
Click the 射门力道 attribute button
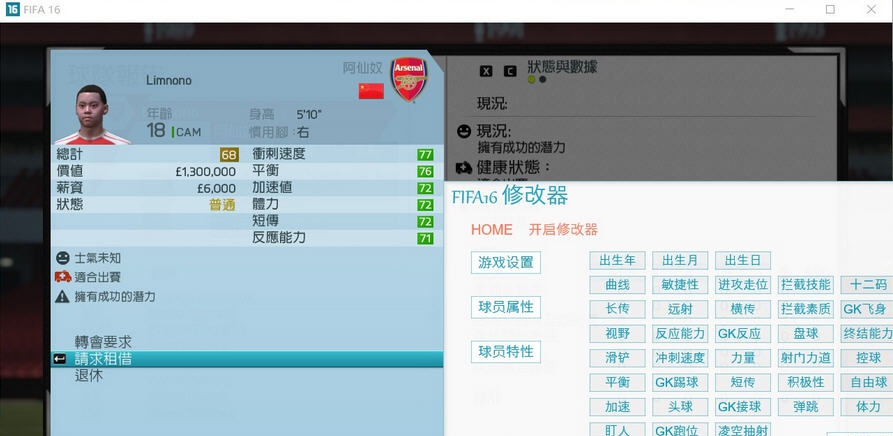(805, 358)
